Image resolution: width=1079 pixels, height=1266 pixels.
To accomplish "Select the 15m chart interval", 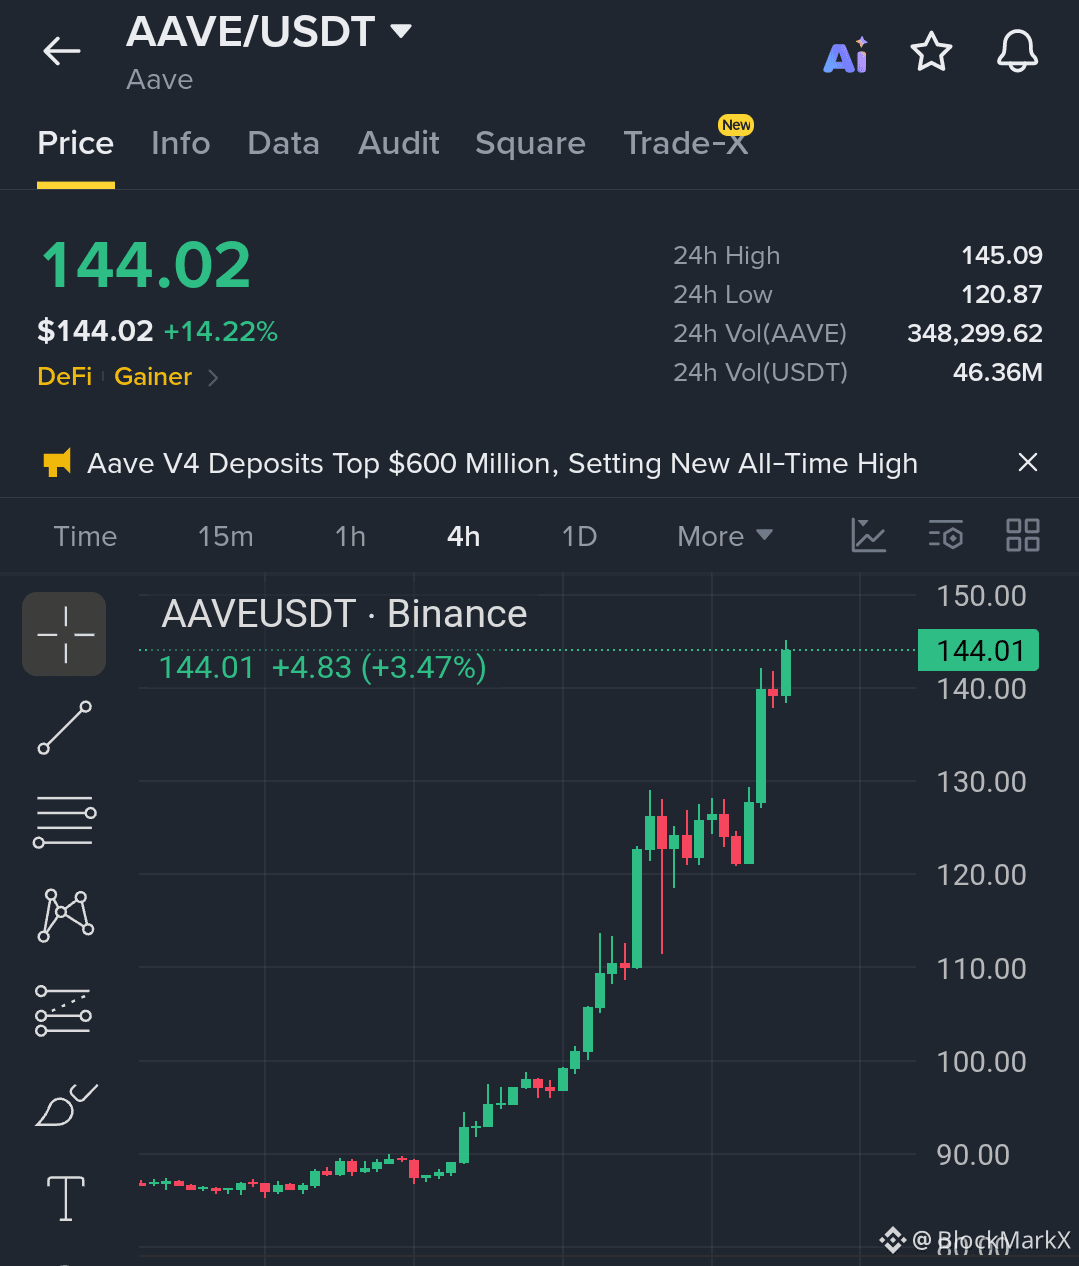I will tap(226, 536).
